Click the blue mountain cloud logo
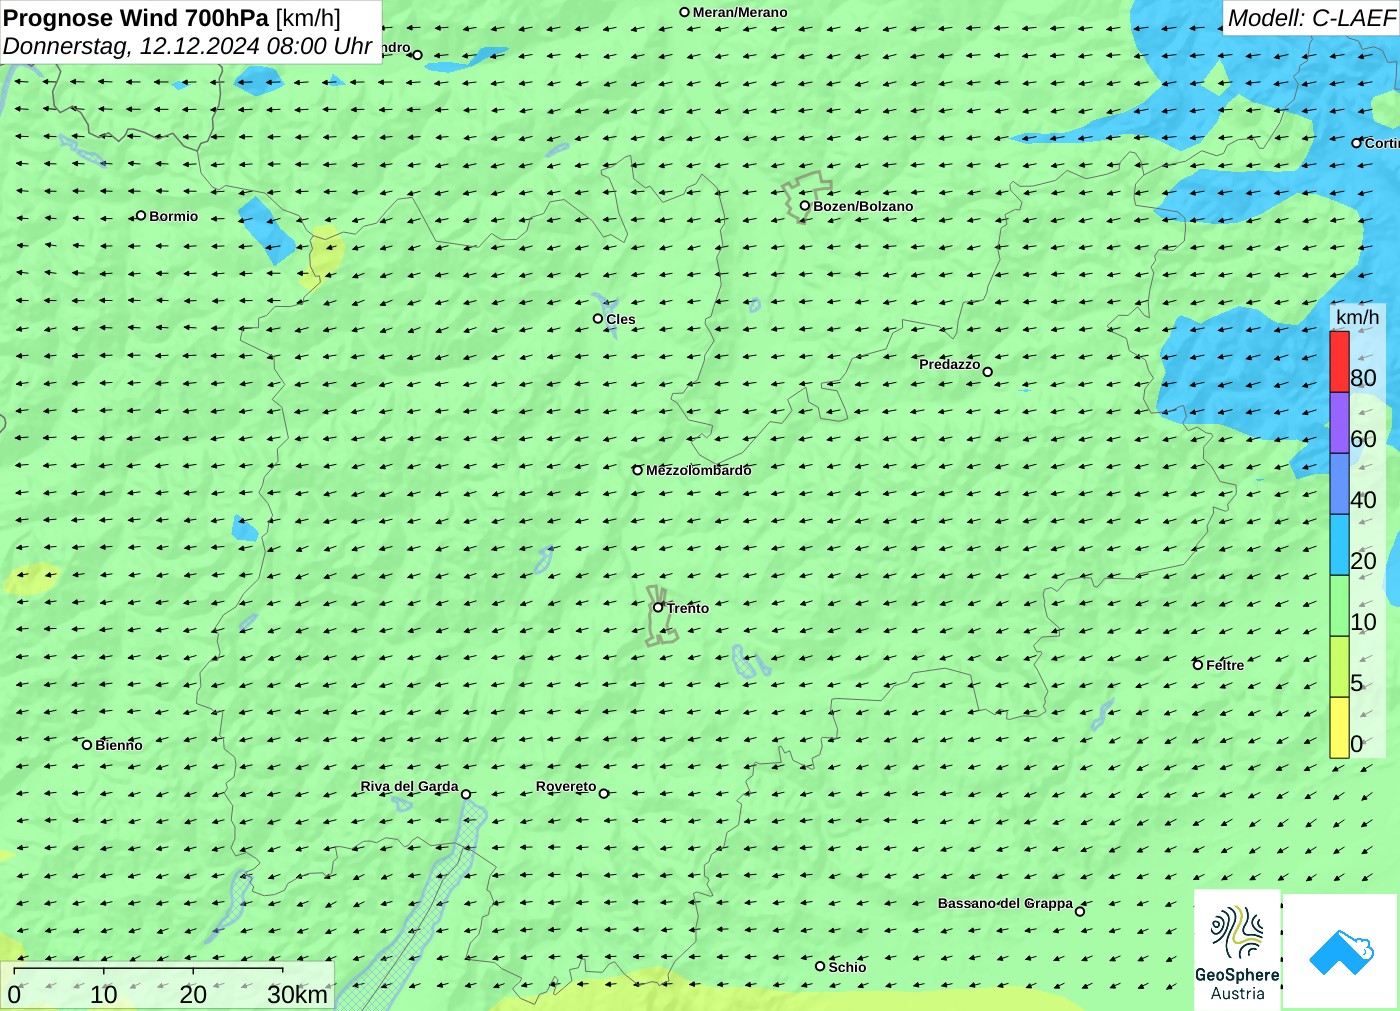This screenshot has height=1011, width=1400. (1341, 951)
